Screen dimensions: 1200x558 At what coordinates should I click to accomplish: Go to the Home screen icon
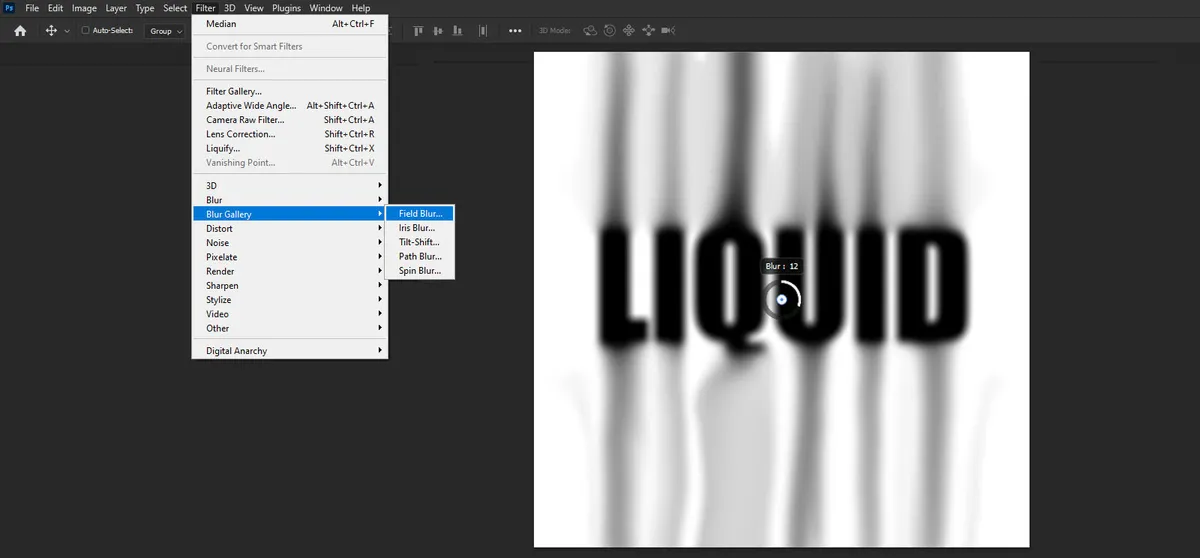click(19, 31)
